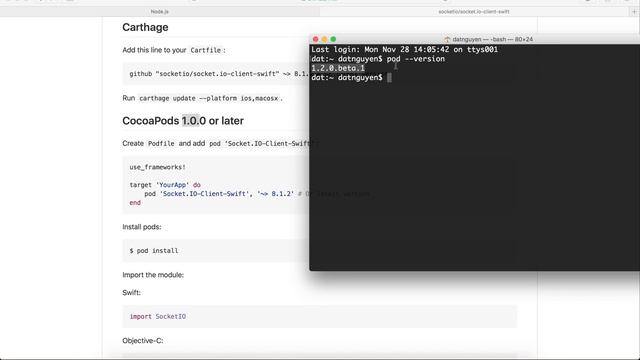
Task: Open a new tab with plus button
Action: pos(634,12)
